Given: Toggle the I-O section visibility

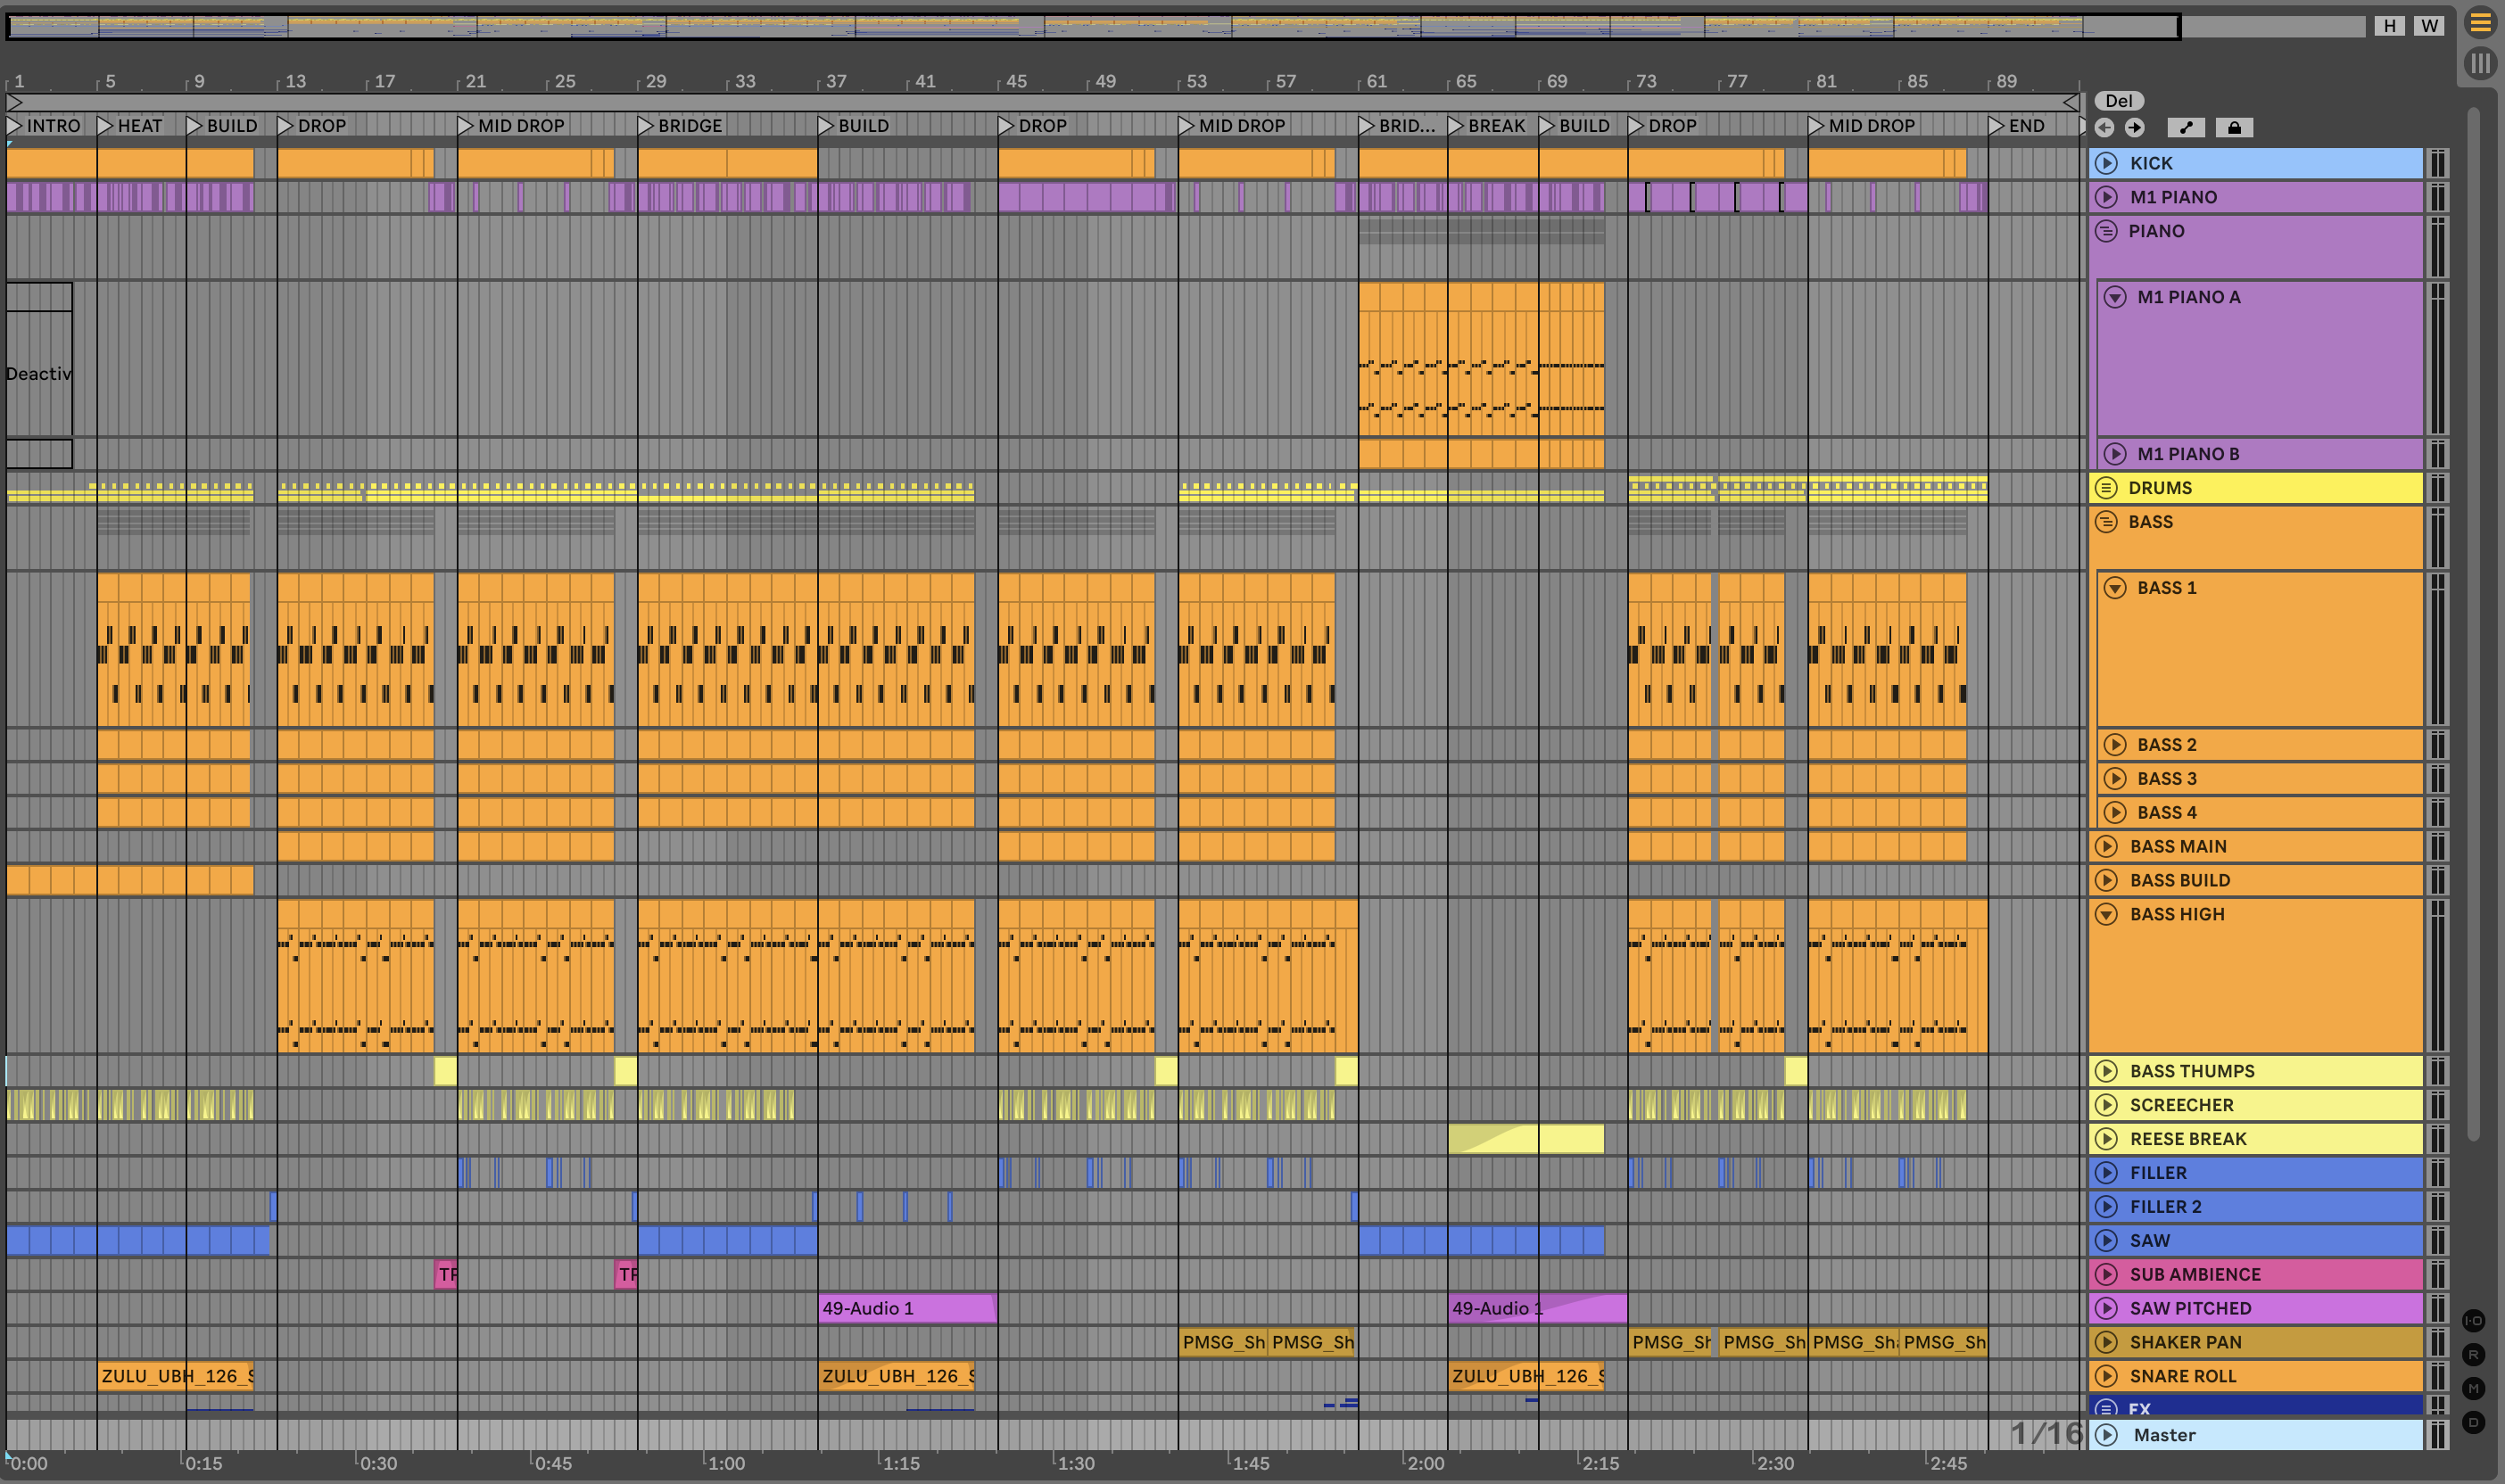Looking at the screenshot, I should coord(2473,1321).
